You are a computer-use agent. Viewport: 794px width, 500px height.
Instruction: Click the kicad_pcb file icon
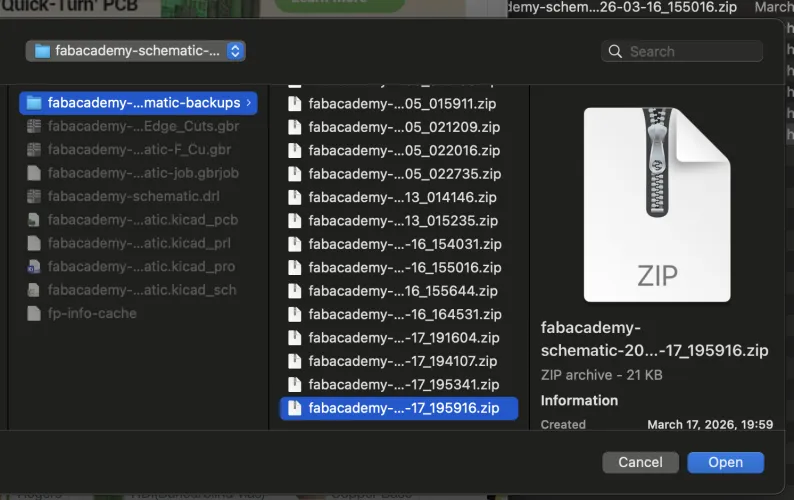click(34, 220)
